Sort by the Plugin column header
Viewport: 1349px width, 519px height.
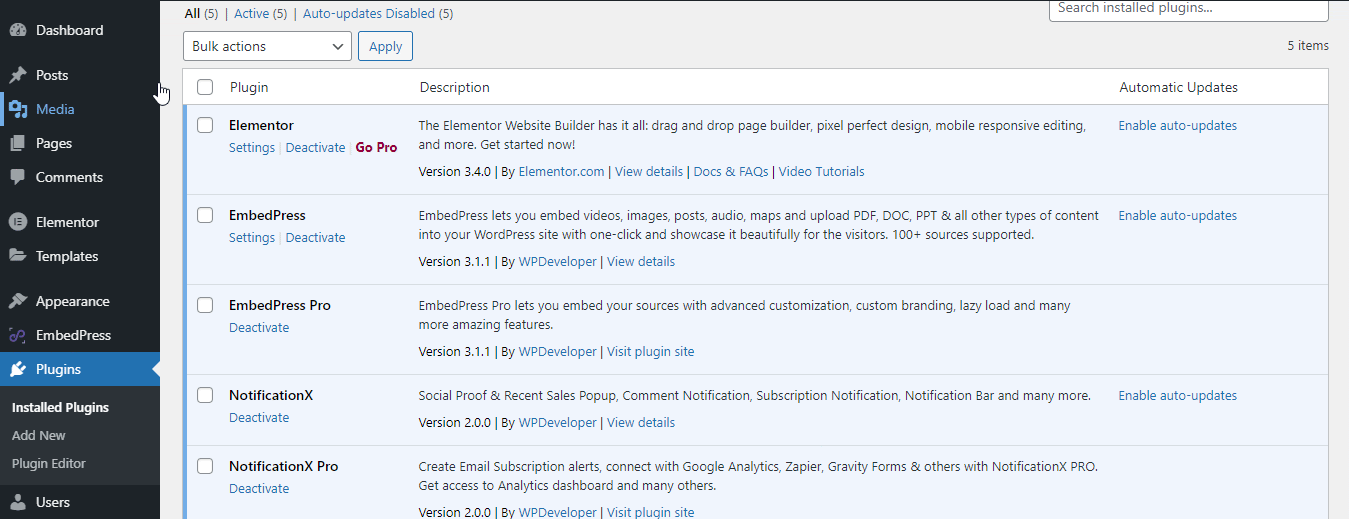(249, 87)
